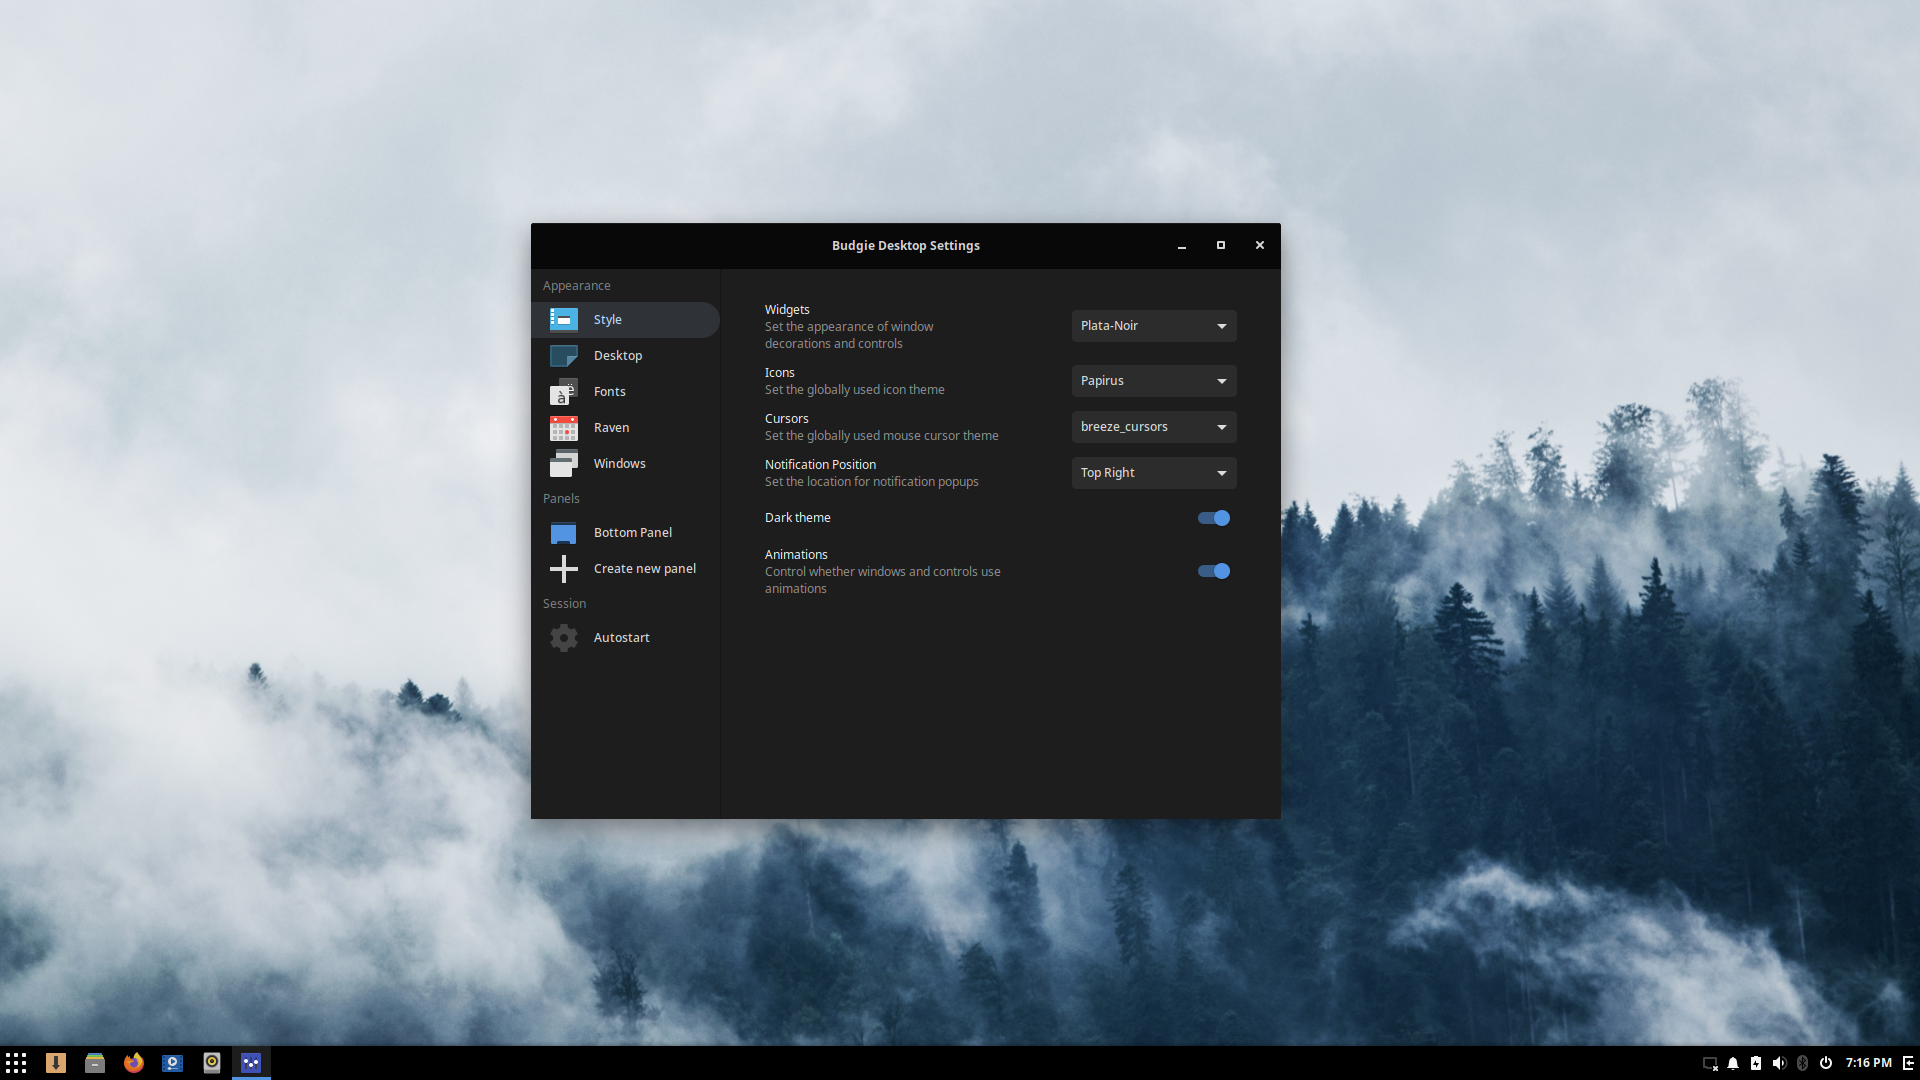Open the power menu tray icon

click(x=1826, y=1063)
